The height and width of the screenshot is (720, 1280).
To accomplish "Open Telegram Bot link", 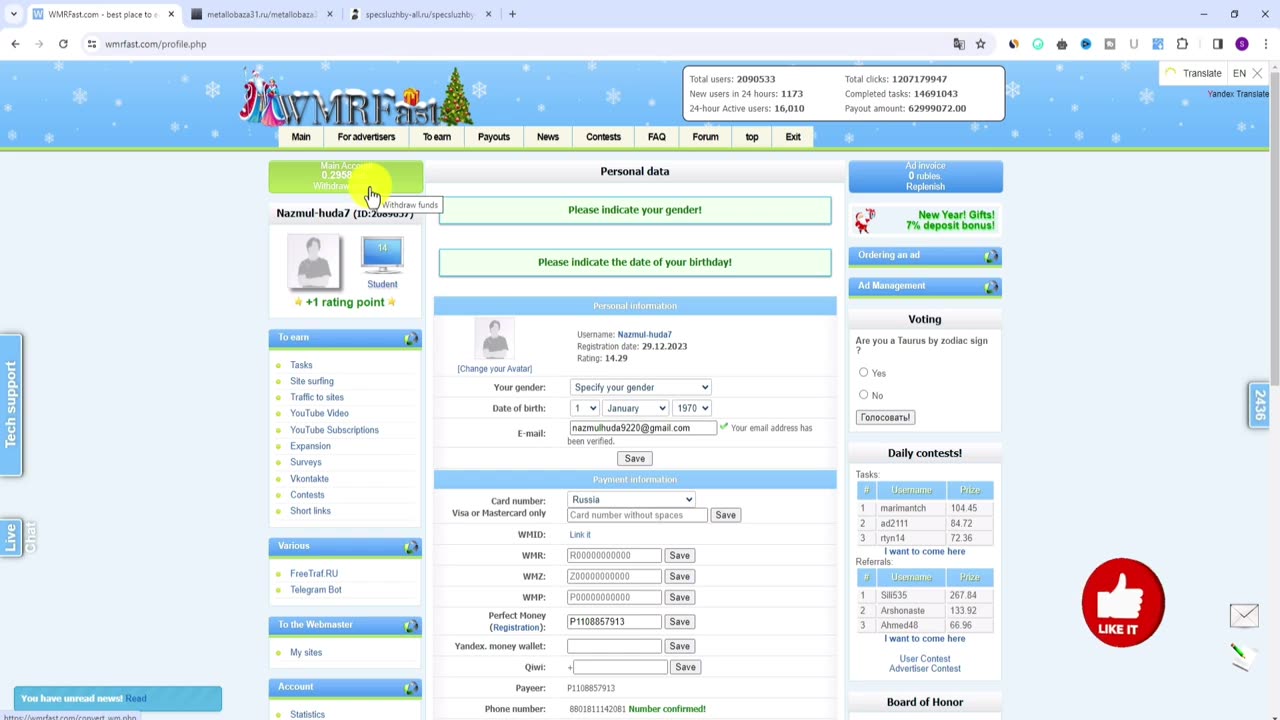I will click(316, 590).
